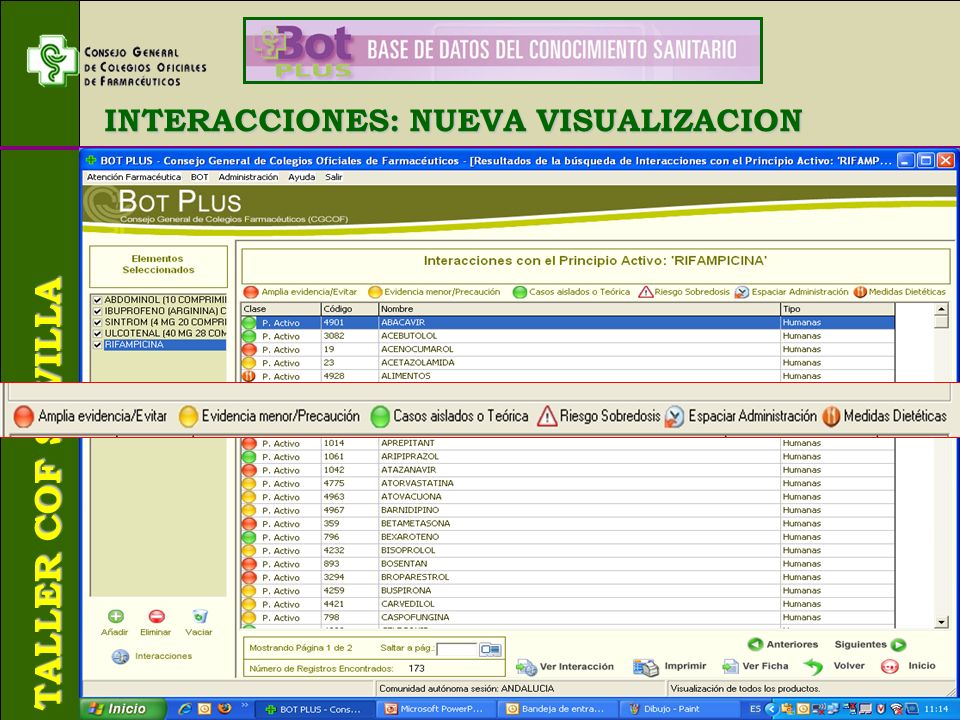Uncheck the SINTROM checkbox
960x720 pixels.
point(97,322)
